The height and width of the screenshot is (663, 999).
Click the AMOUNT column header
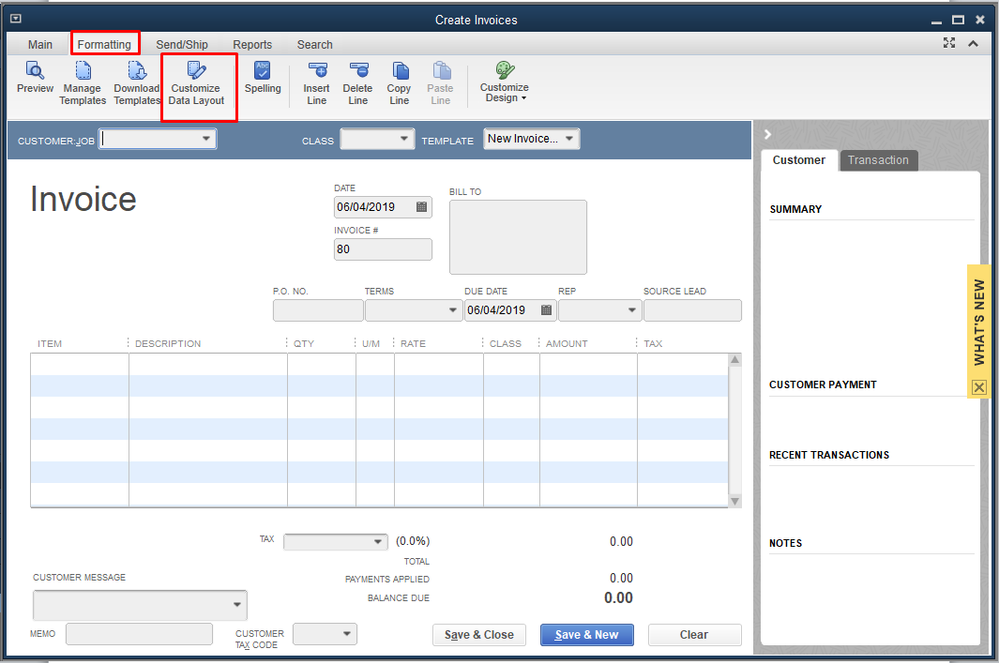pyautogui.click(x=566, y=343)
